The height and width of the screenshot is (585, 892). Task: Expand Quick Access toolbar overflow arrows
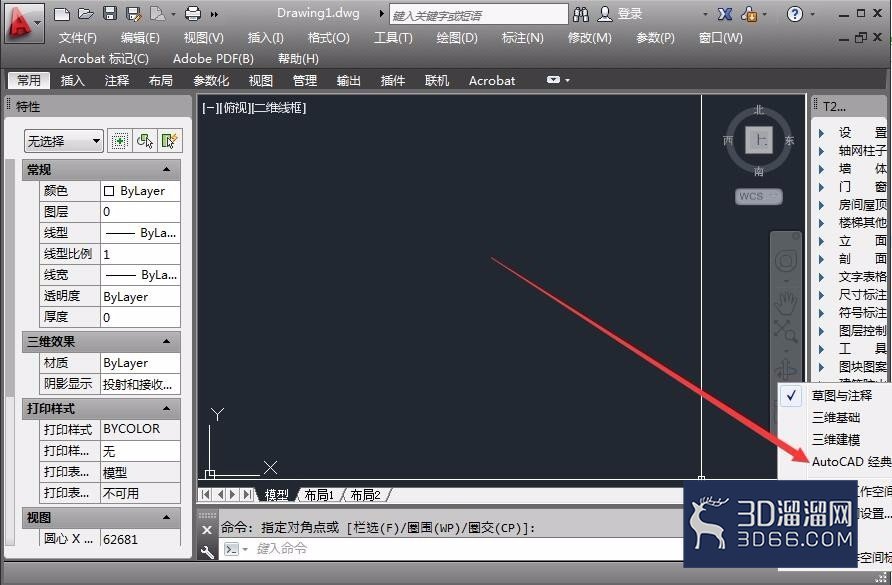(214, 14)
